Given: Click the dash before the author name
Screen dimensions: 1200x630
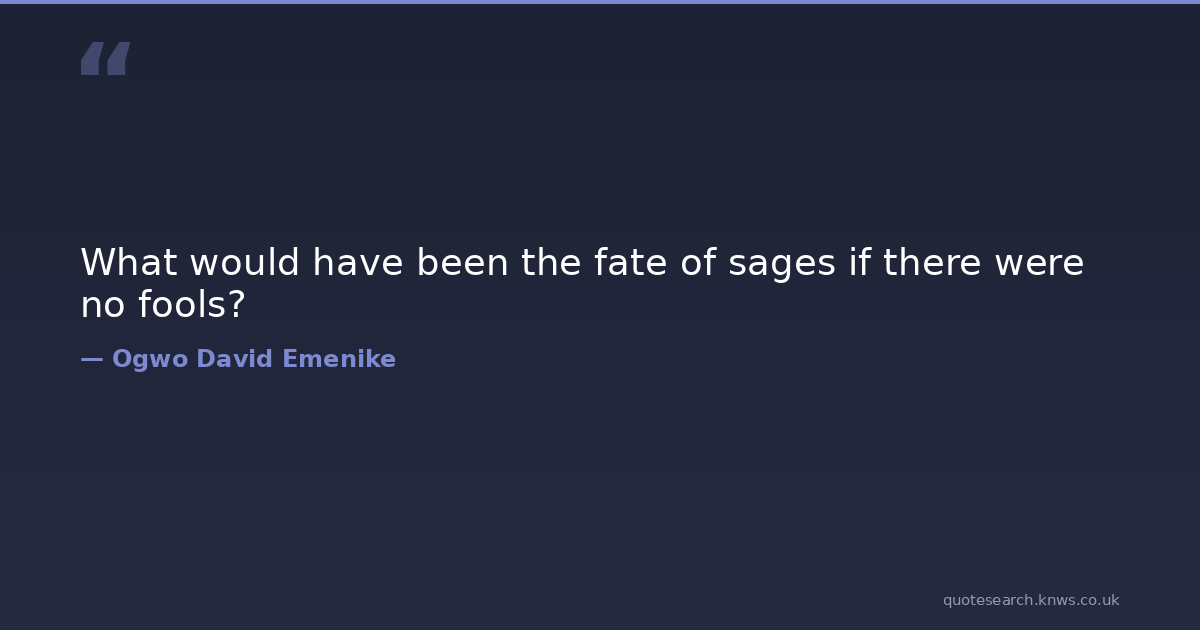Looking at the screenshot, I should (x=91, y=359).
